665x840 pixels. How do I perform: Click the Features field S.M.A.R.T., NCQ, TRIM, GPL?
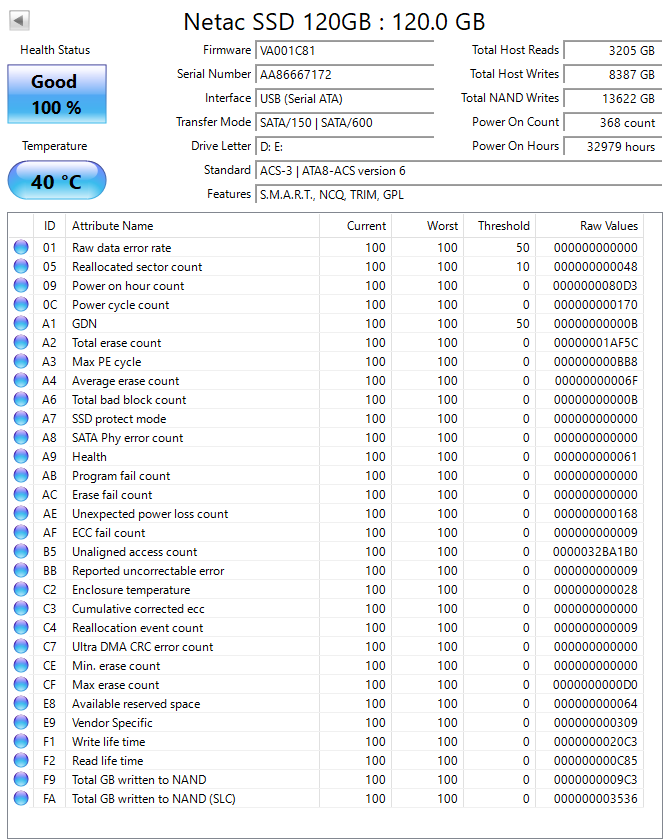(459, 195)
